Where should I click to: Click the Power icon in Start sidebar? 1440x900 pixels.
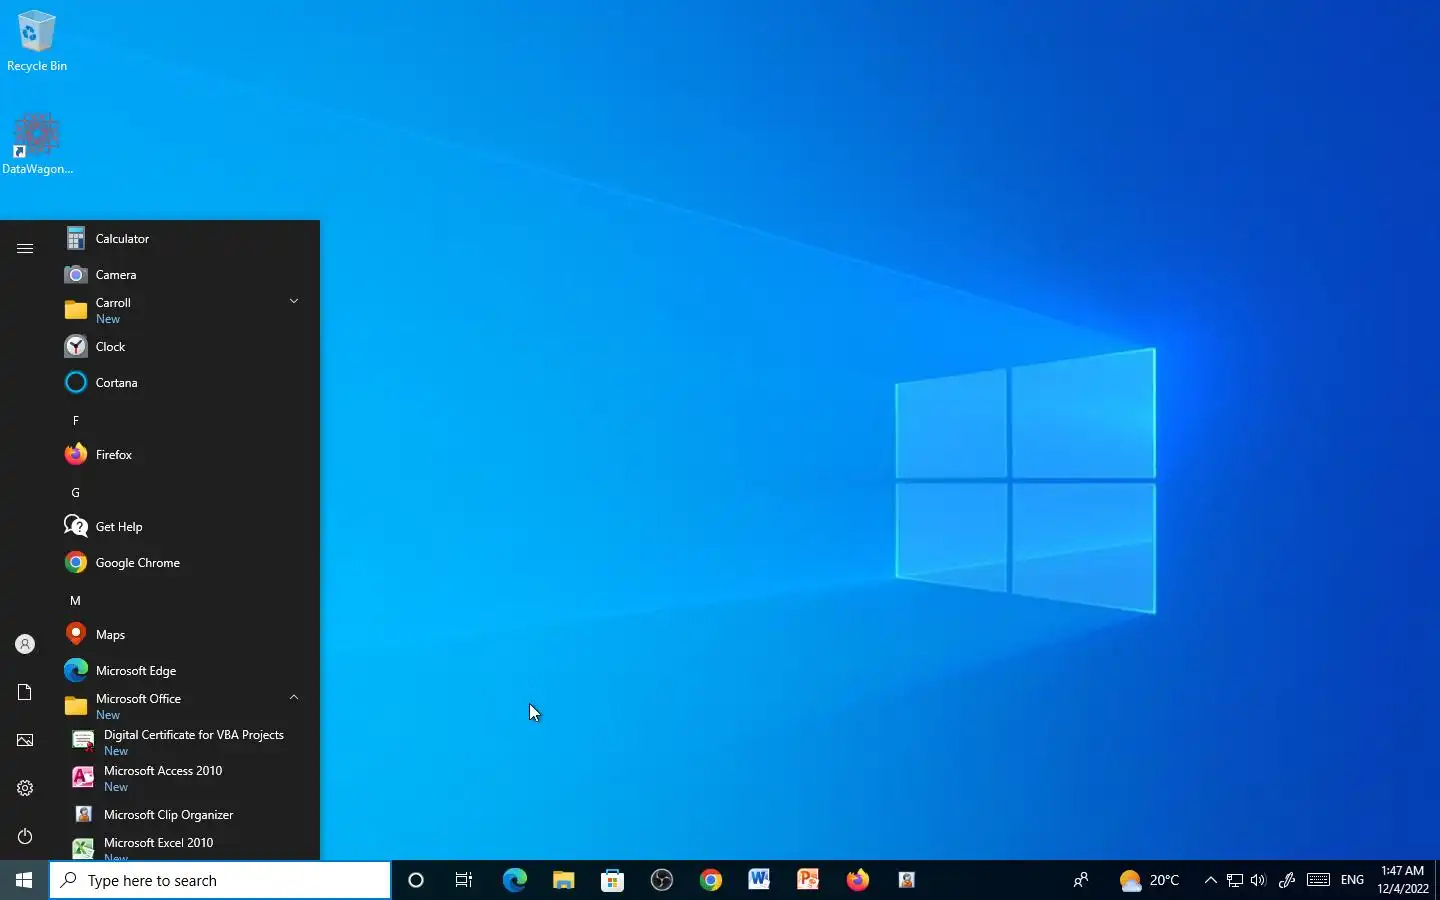(25, 836)
